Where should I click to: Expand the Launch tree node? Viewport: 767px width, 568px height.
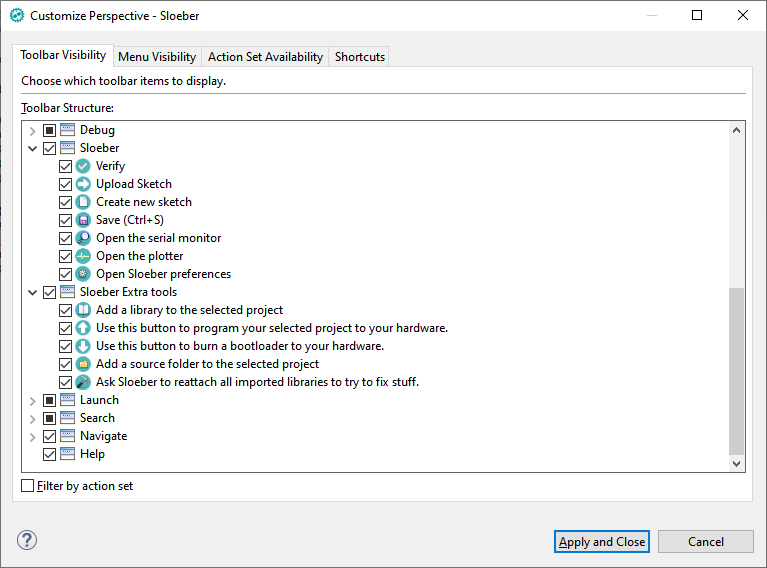tap(33, 401)
